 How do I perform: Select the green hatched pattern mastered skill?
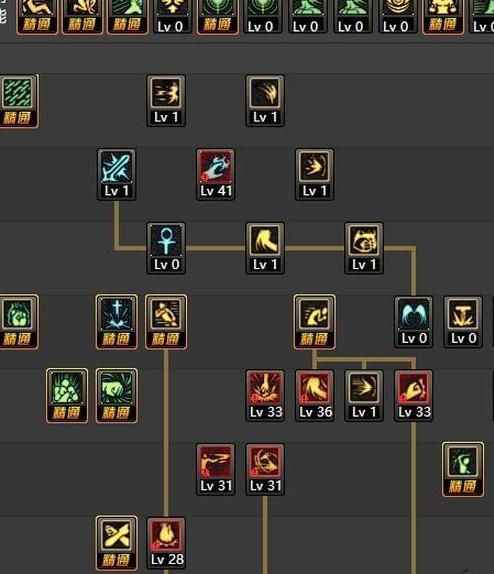pyautogui.click(x=18, y=101)
